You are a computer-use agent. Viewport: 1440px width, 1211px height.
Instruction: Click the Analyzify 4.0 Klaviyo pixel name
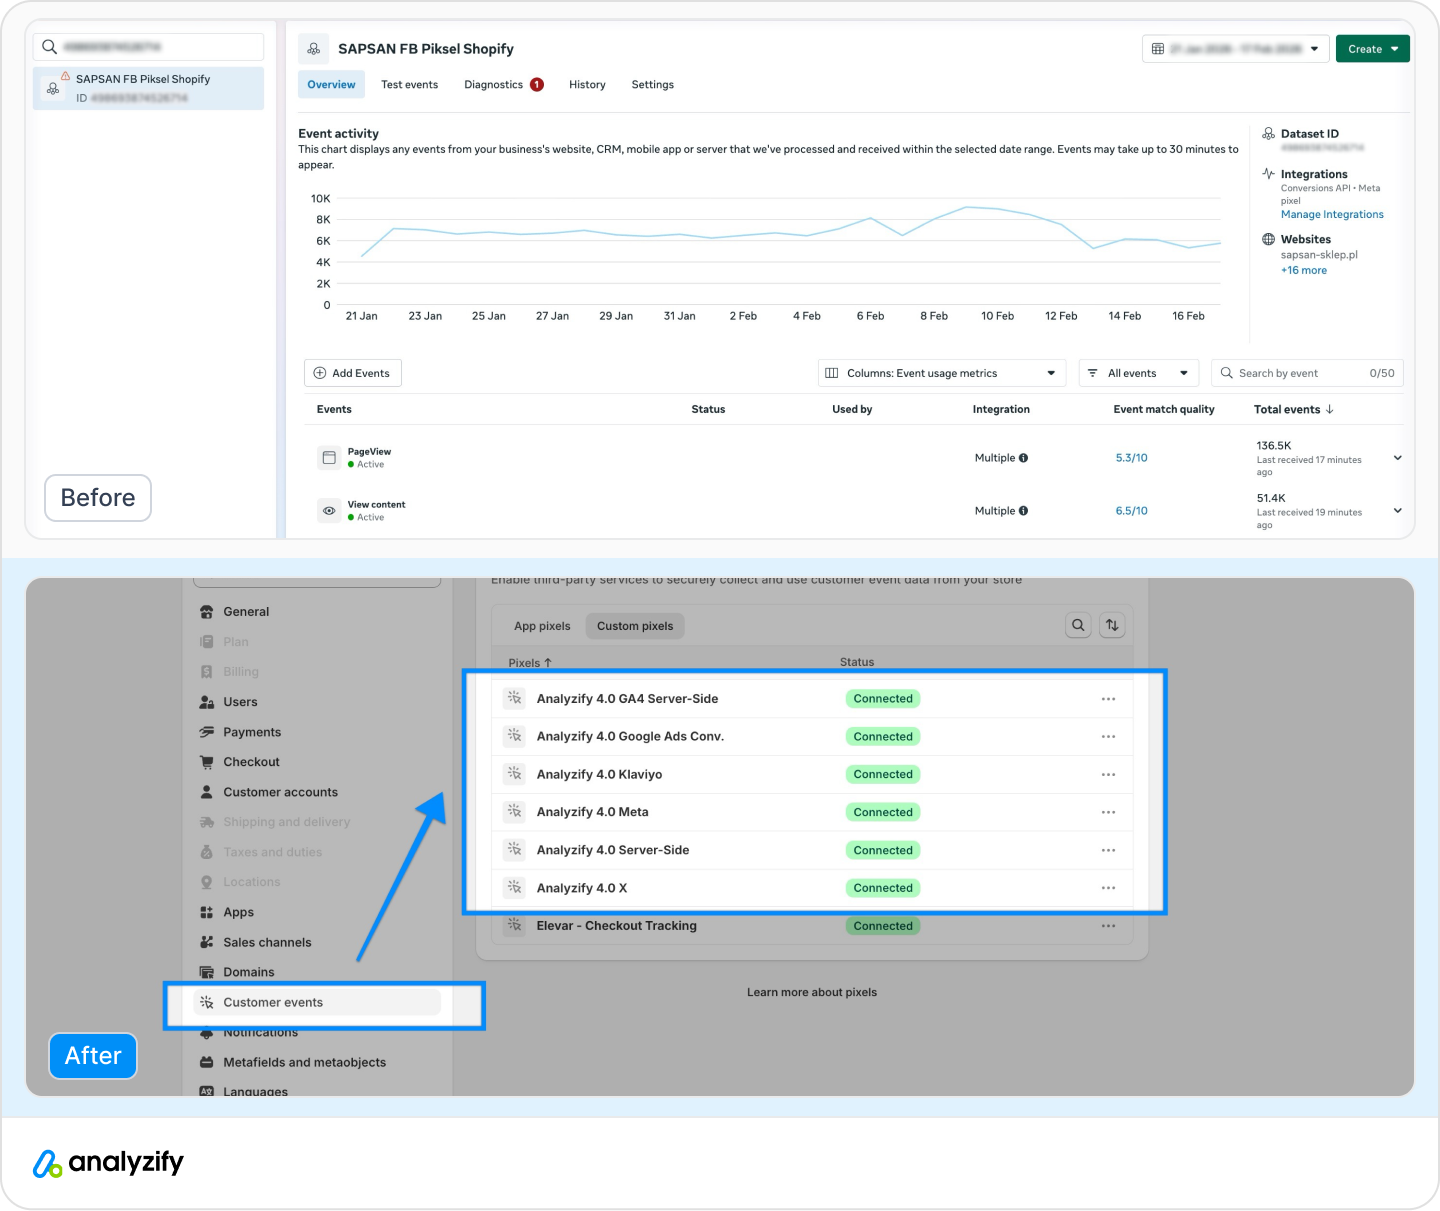point(599,775)
